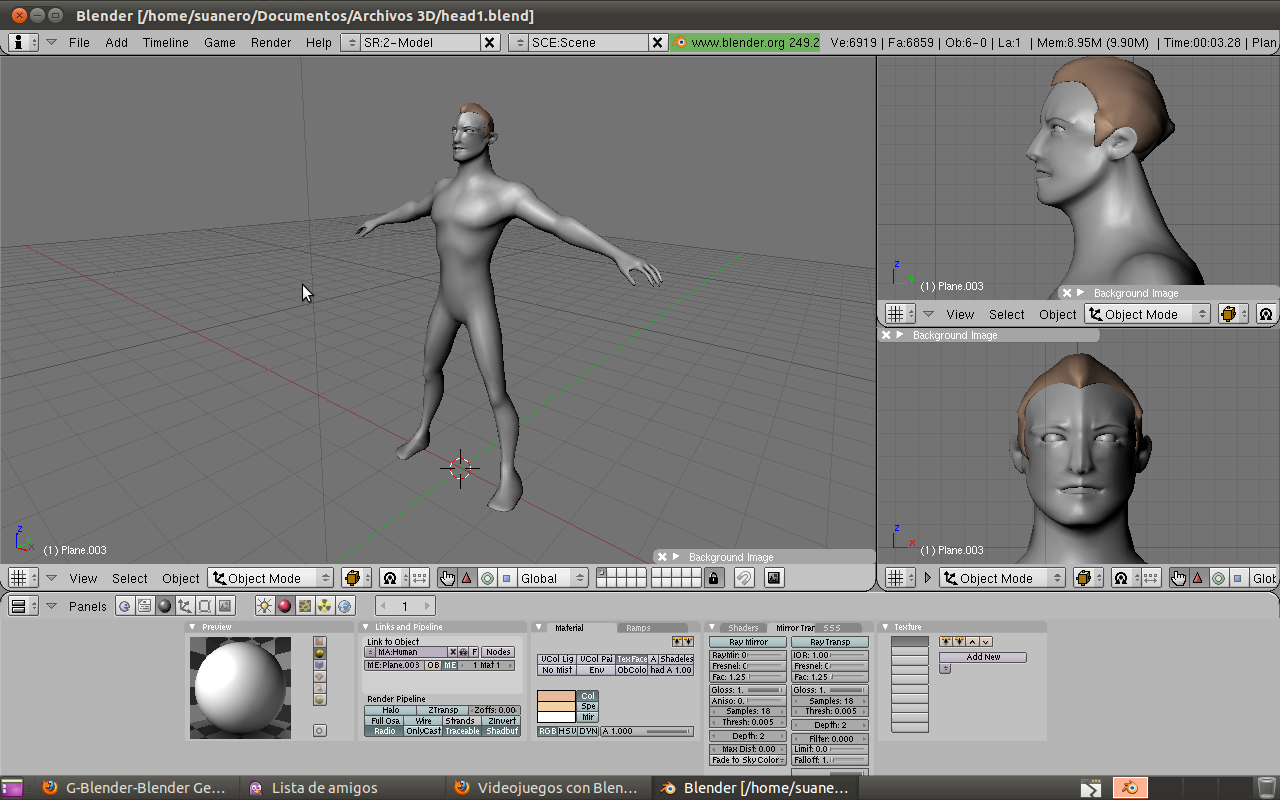Toggle the Shadbuf option in Render Pipeline
Viewport: 1280px width, 800px height.
click(502, 731)
